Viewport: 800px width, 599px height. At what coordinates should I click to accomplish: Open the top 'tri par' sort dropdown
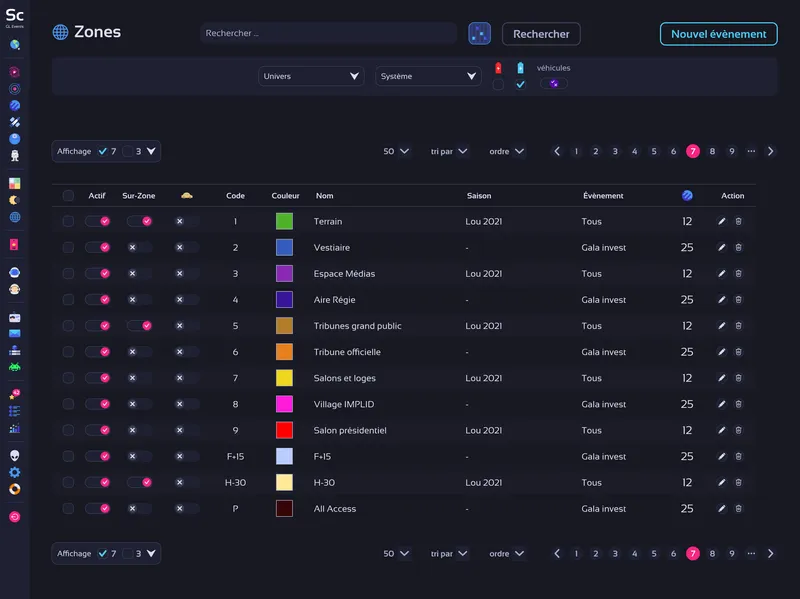pyautogui.click(x=448, y=152)
